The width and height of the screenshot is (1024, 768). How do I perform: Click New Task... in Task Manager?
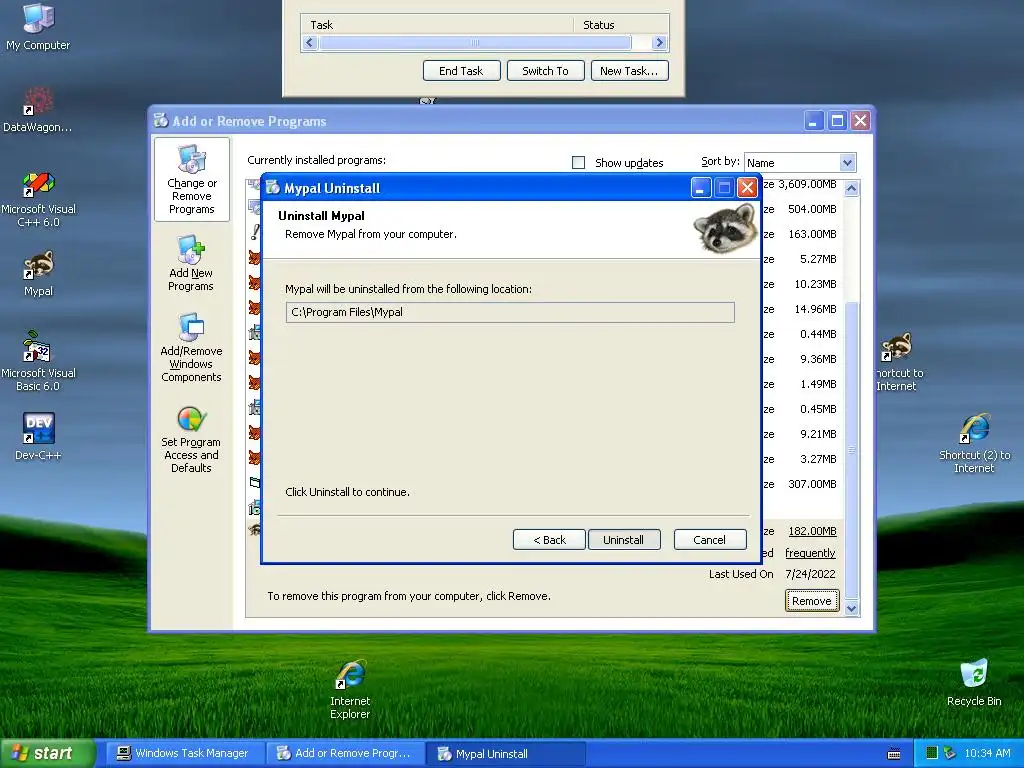(x=630, y=71)
